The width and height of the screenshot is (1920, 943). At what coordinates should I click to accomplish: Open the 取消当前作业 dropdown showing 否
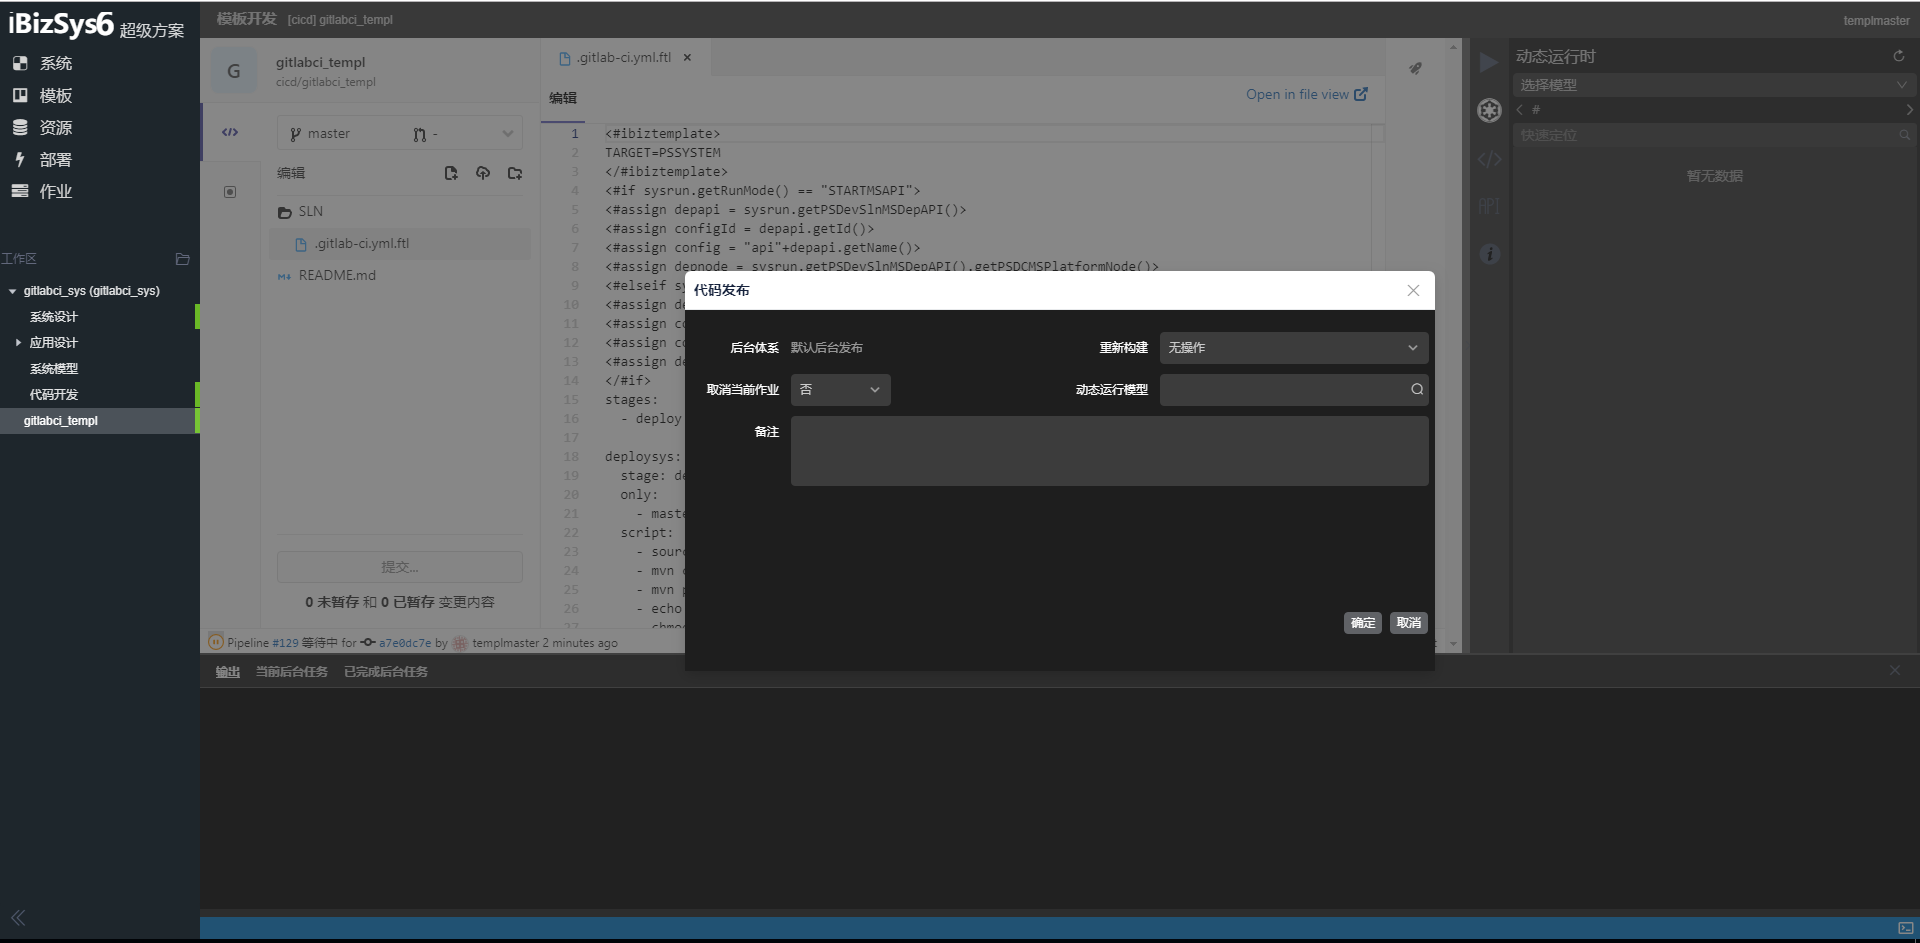[x=841, y=390]
